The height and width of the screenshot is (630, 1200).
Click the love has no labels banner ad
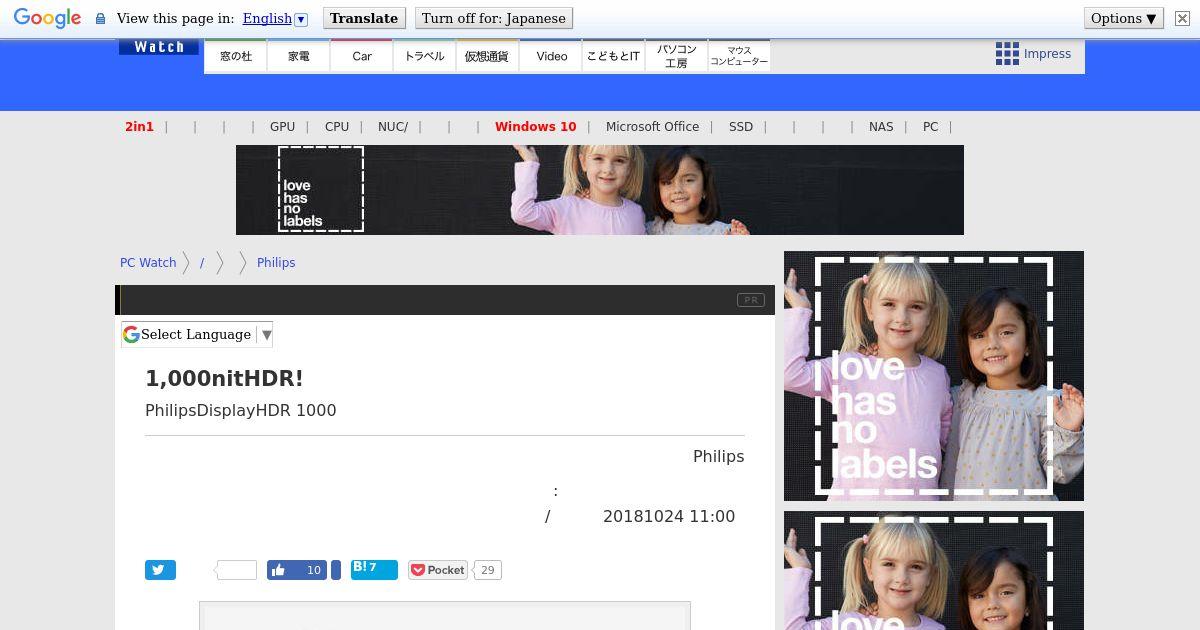click(600, 190)
